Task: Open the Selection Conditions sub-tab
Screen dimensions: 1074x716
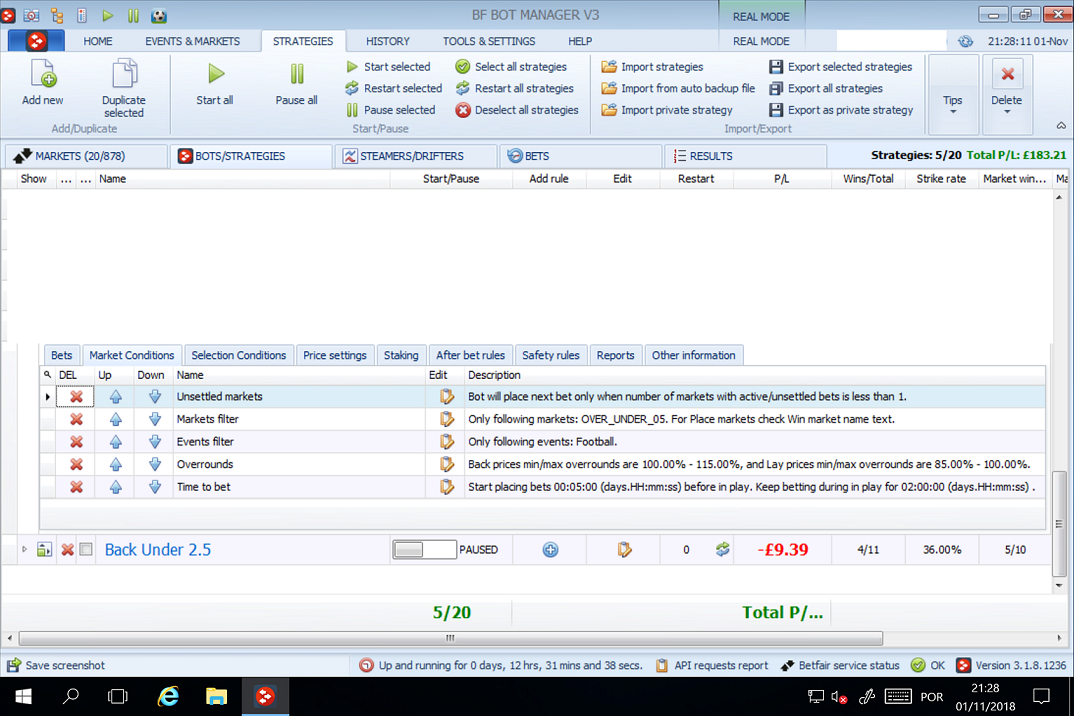Action: coord(238,355)
